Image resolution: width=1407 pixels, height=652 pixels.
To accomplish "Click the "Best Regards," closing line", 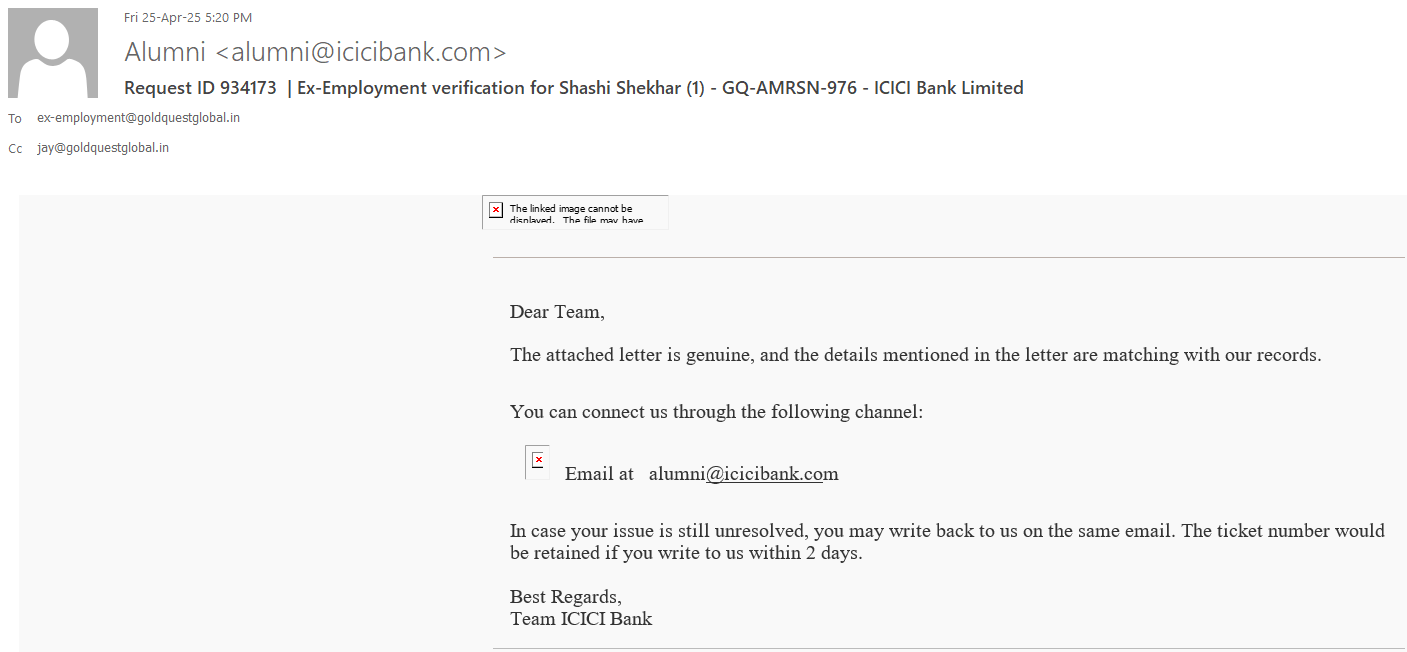I will tap(565, 597).
